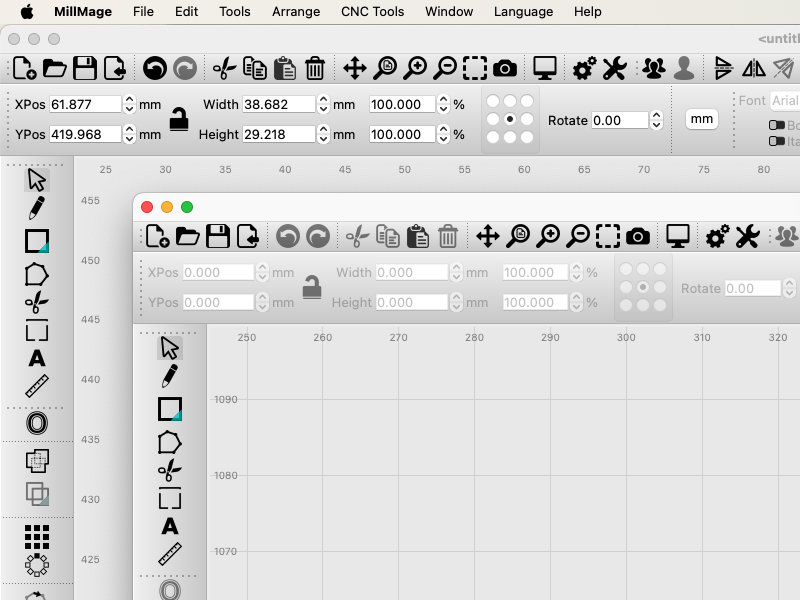
Task: Click the XPos stepper arrows in back window
Action: pos(130,104)
